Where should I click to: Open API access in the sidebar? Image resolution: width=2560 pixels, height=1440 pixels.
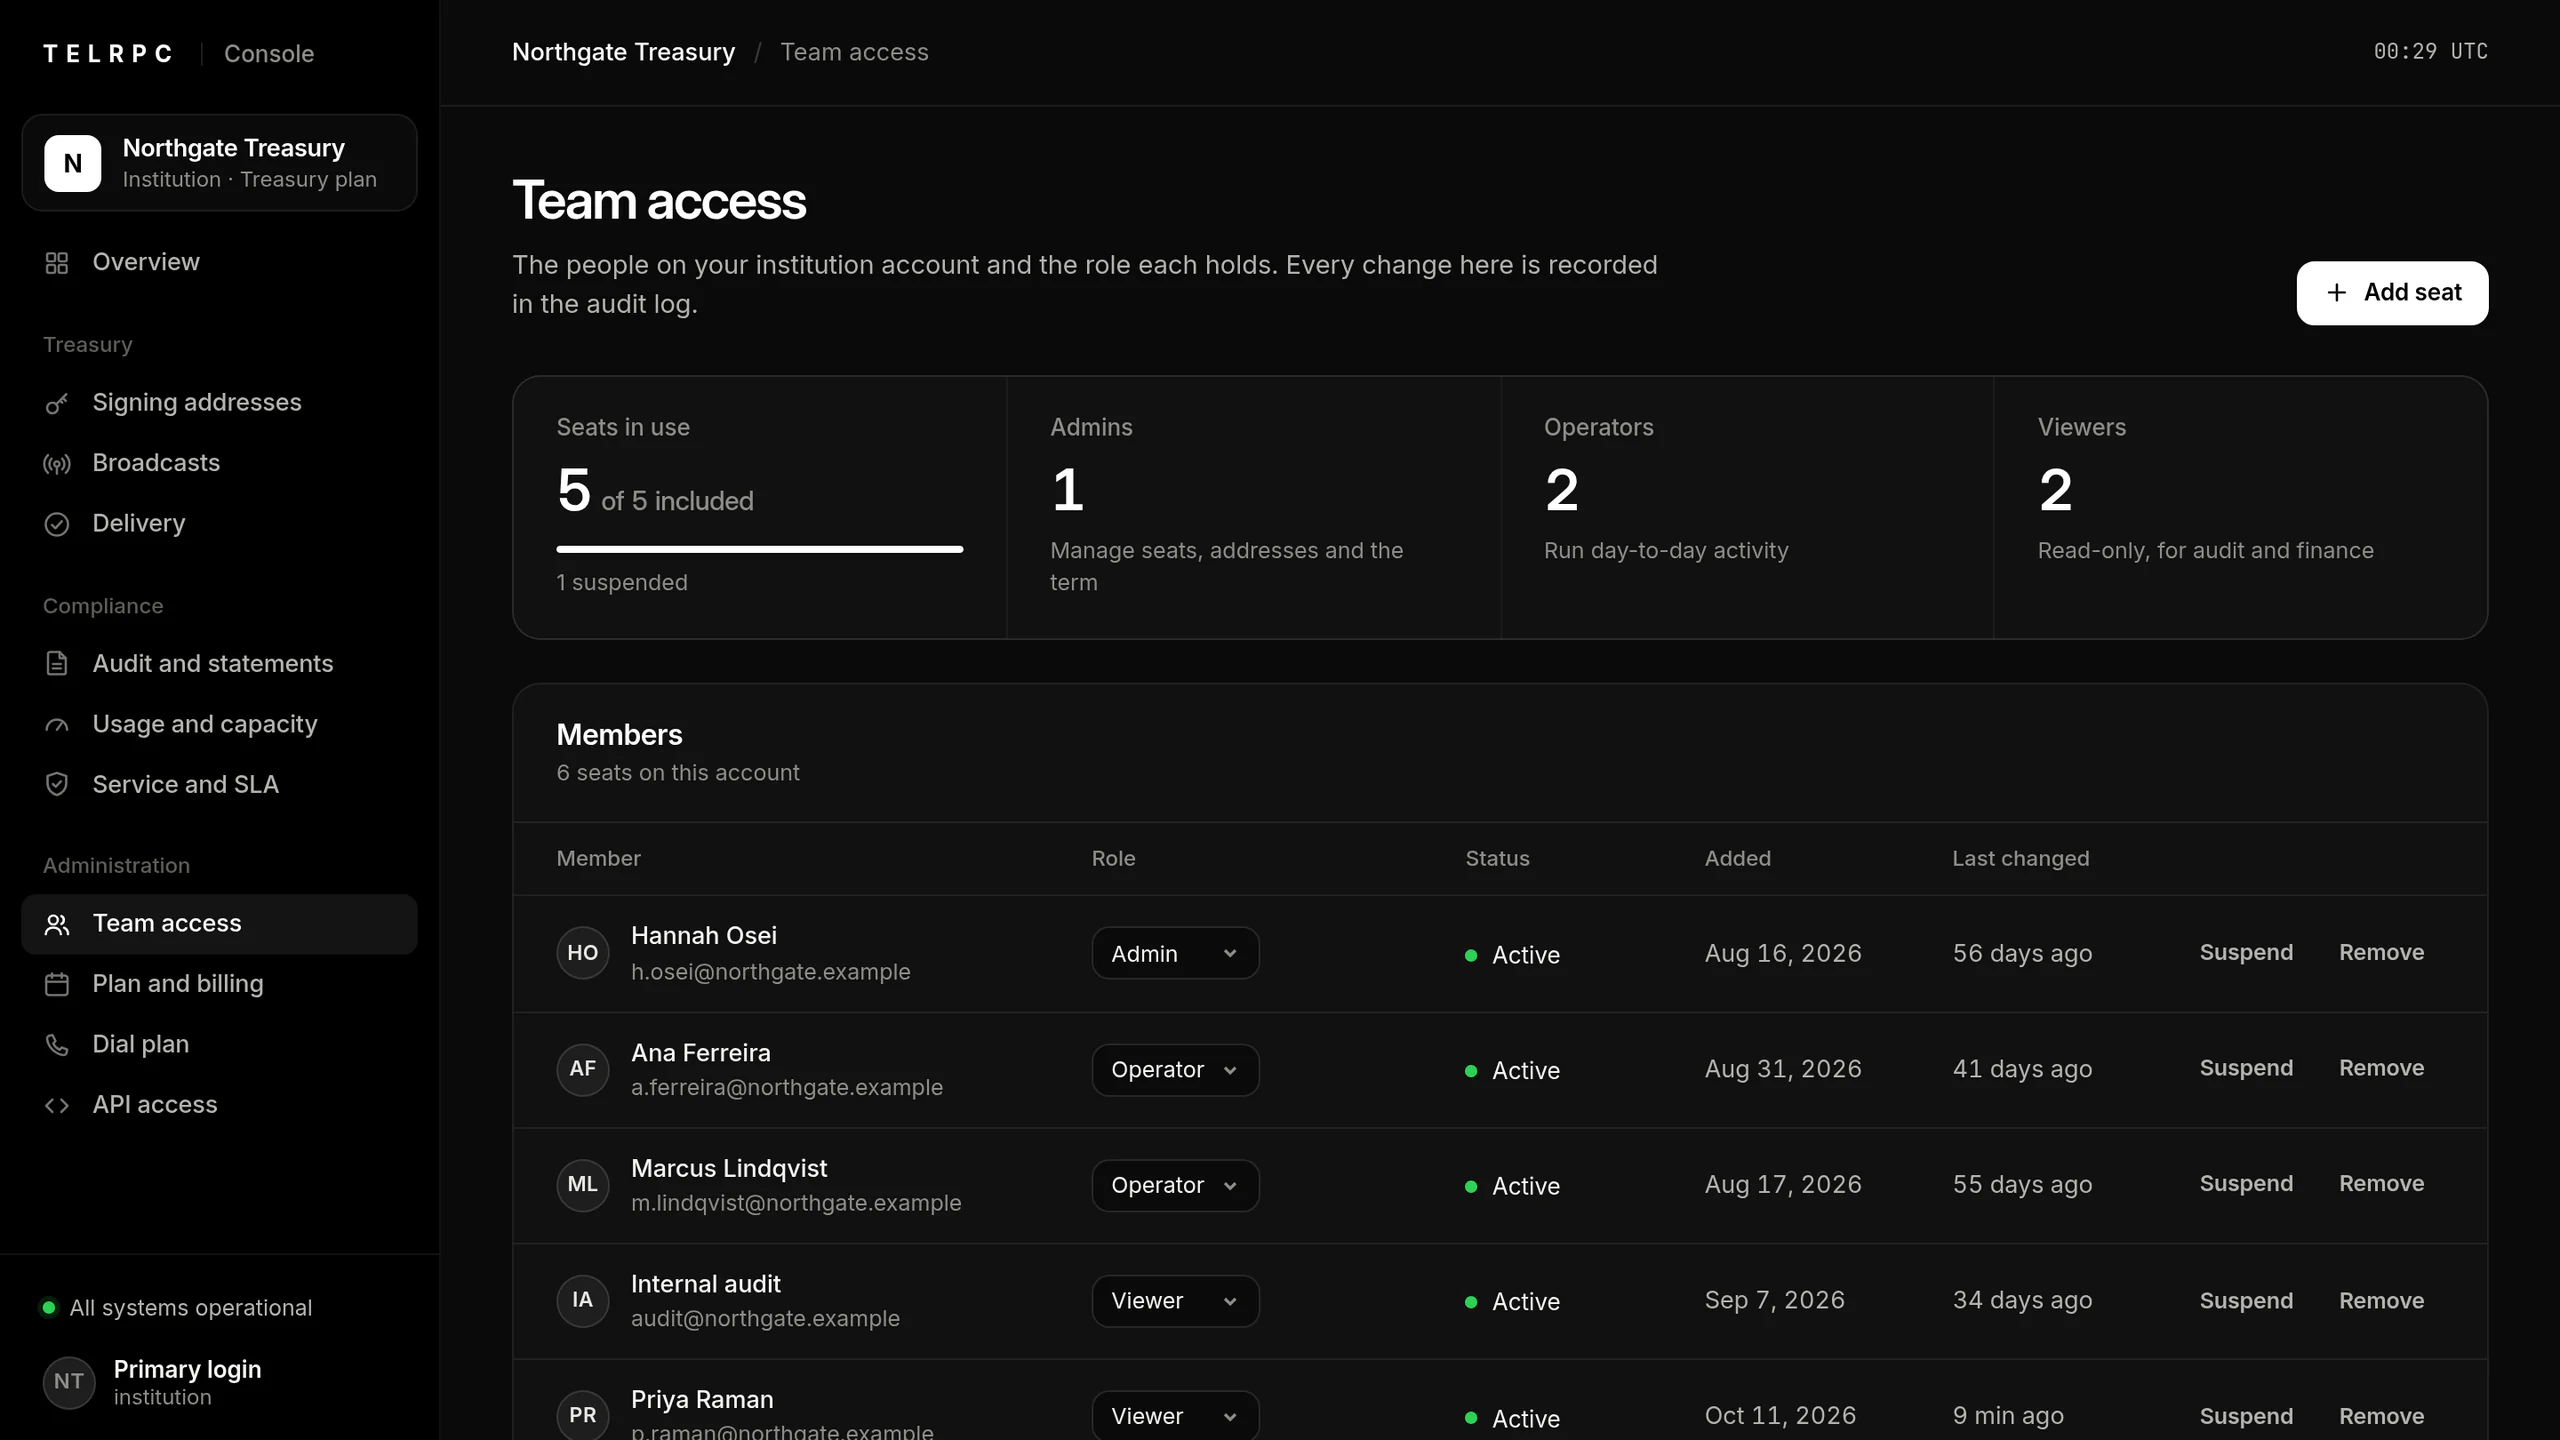(x=219, y=1105)
